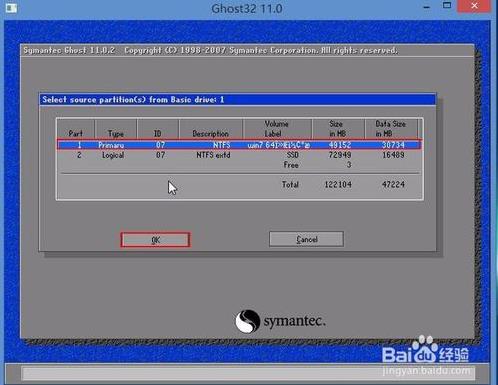Click the Volume Label column header
This screenshot has width=498, height=385.
277,128
